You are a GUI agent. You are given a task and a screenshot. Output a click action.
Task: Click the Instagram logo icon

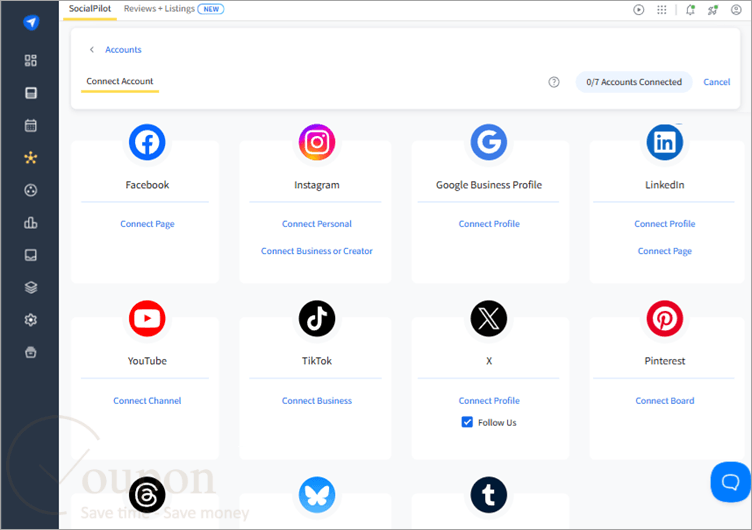tap(317, 142)
